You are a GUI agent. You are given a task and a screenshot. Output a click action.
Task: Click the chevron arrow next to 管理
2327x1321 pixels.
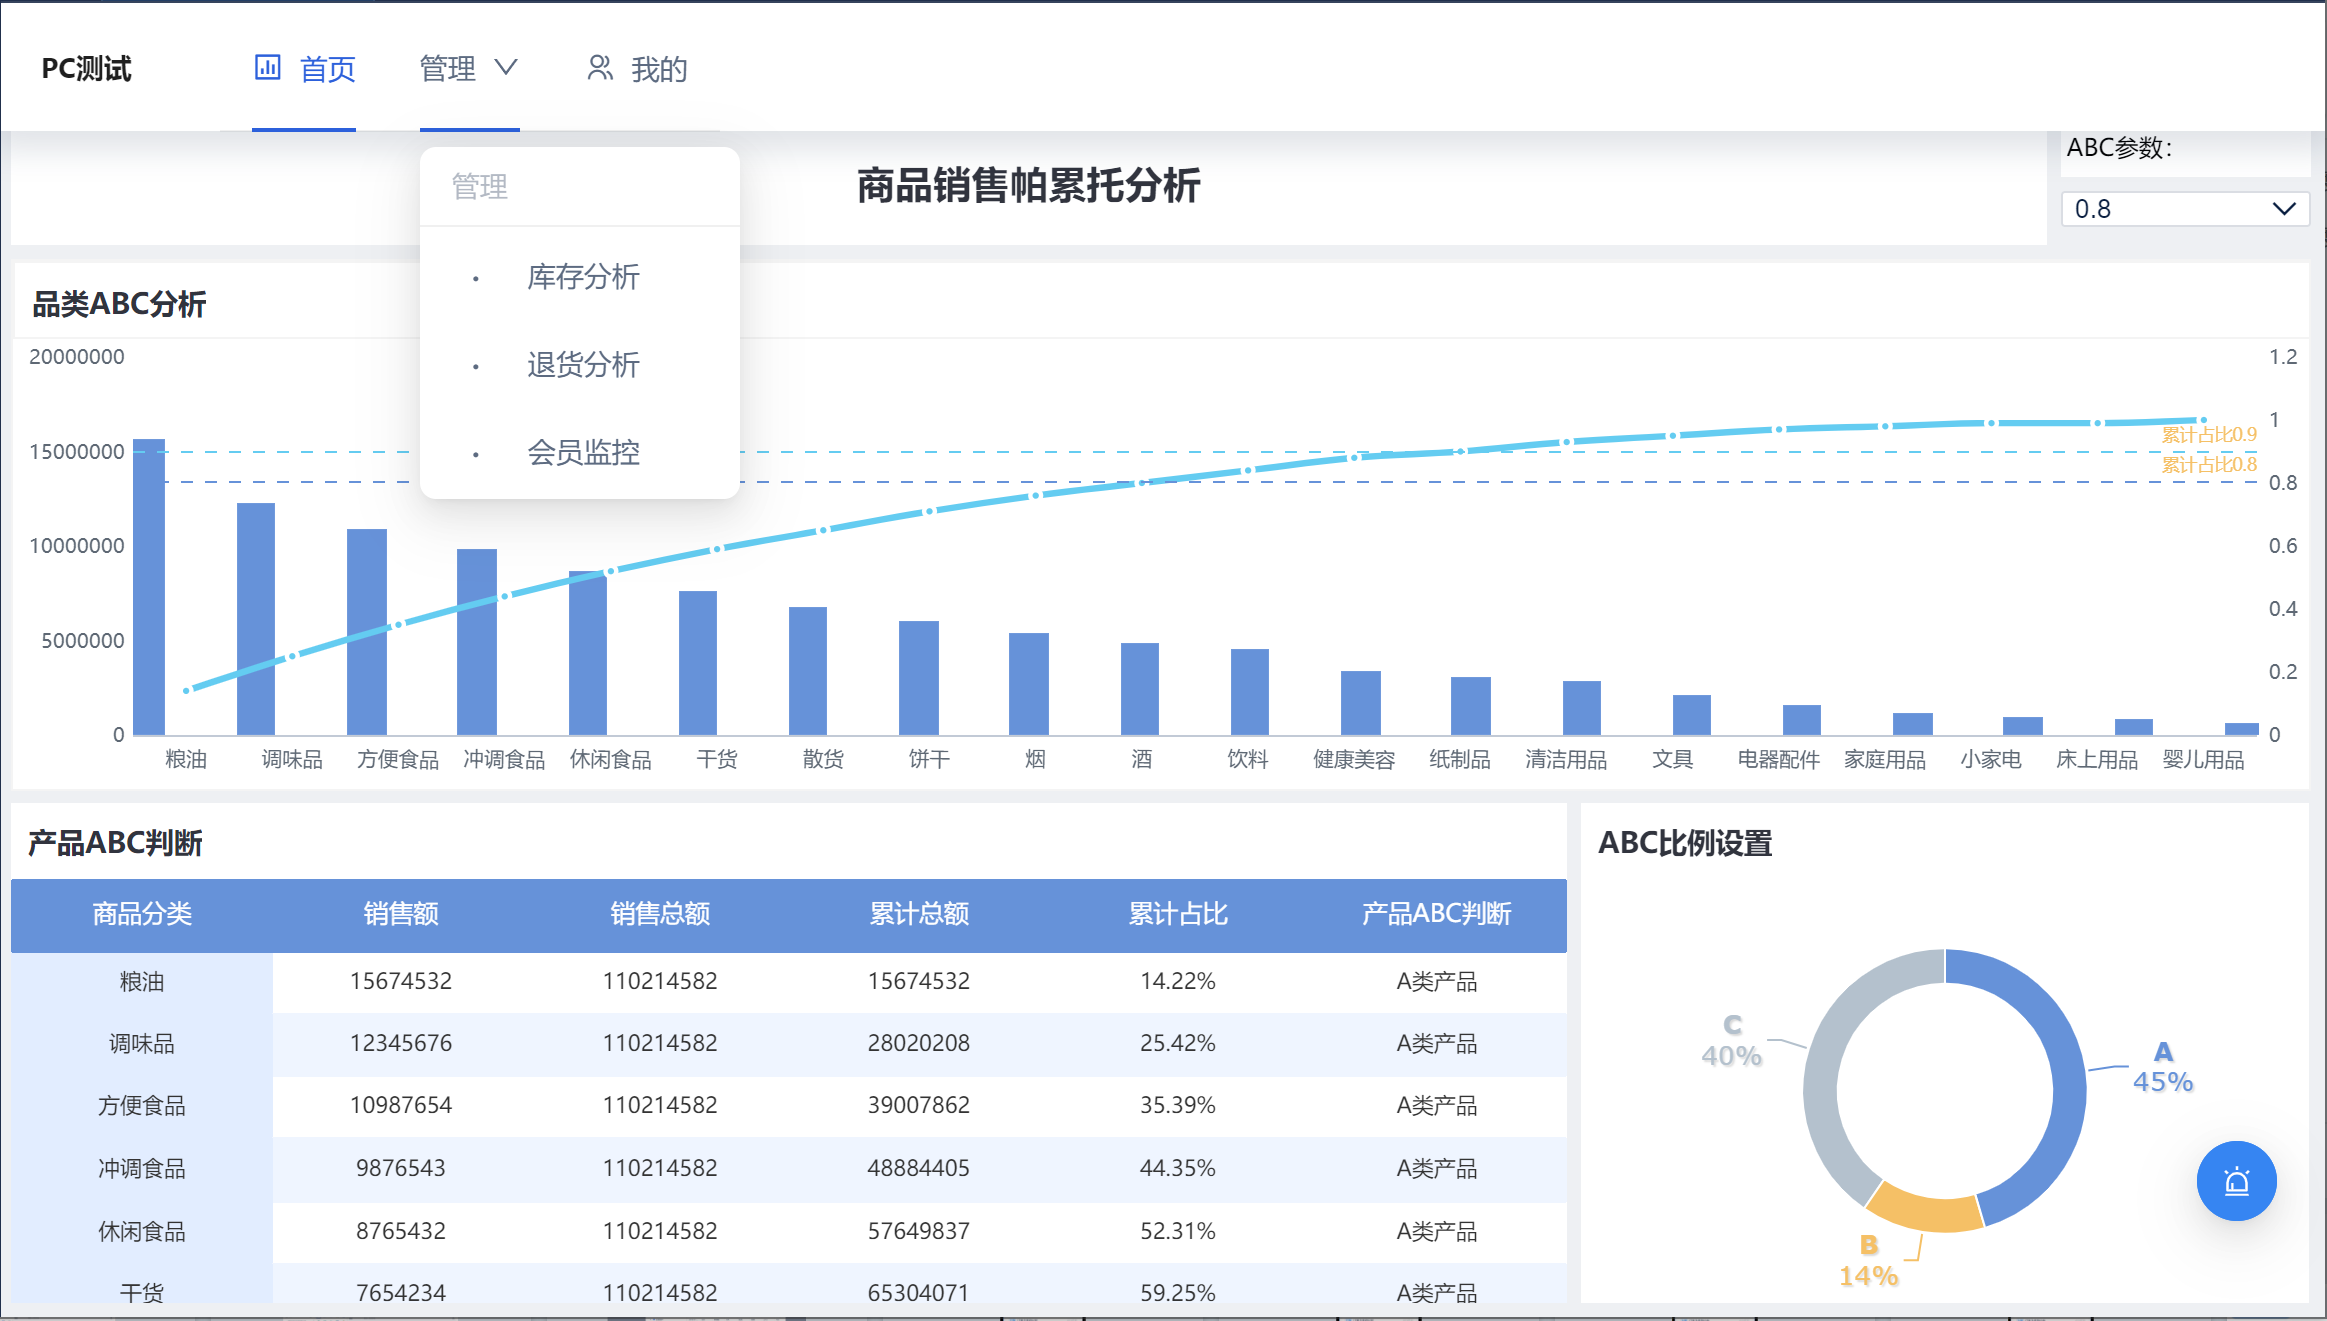click(x=506, y=67)
